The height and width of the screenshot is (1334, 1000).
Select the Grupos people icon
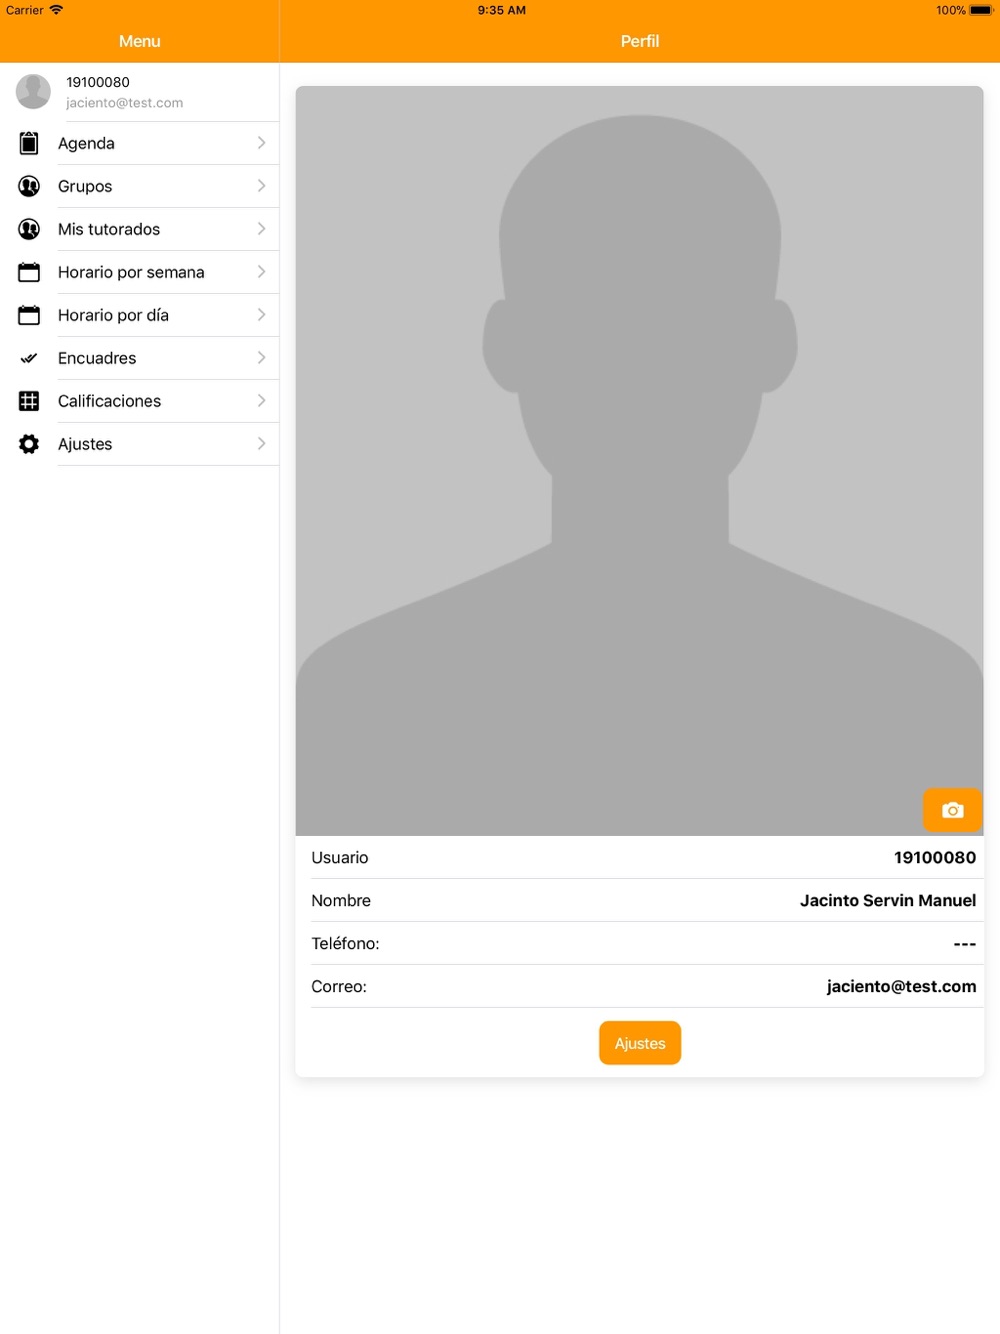pos(29,186)
